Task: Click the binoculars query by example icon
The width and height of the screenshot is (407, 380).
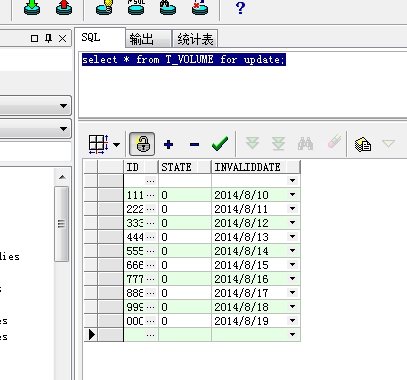Action: click(x=305, y=143)
